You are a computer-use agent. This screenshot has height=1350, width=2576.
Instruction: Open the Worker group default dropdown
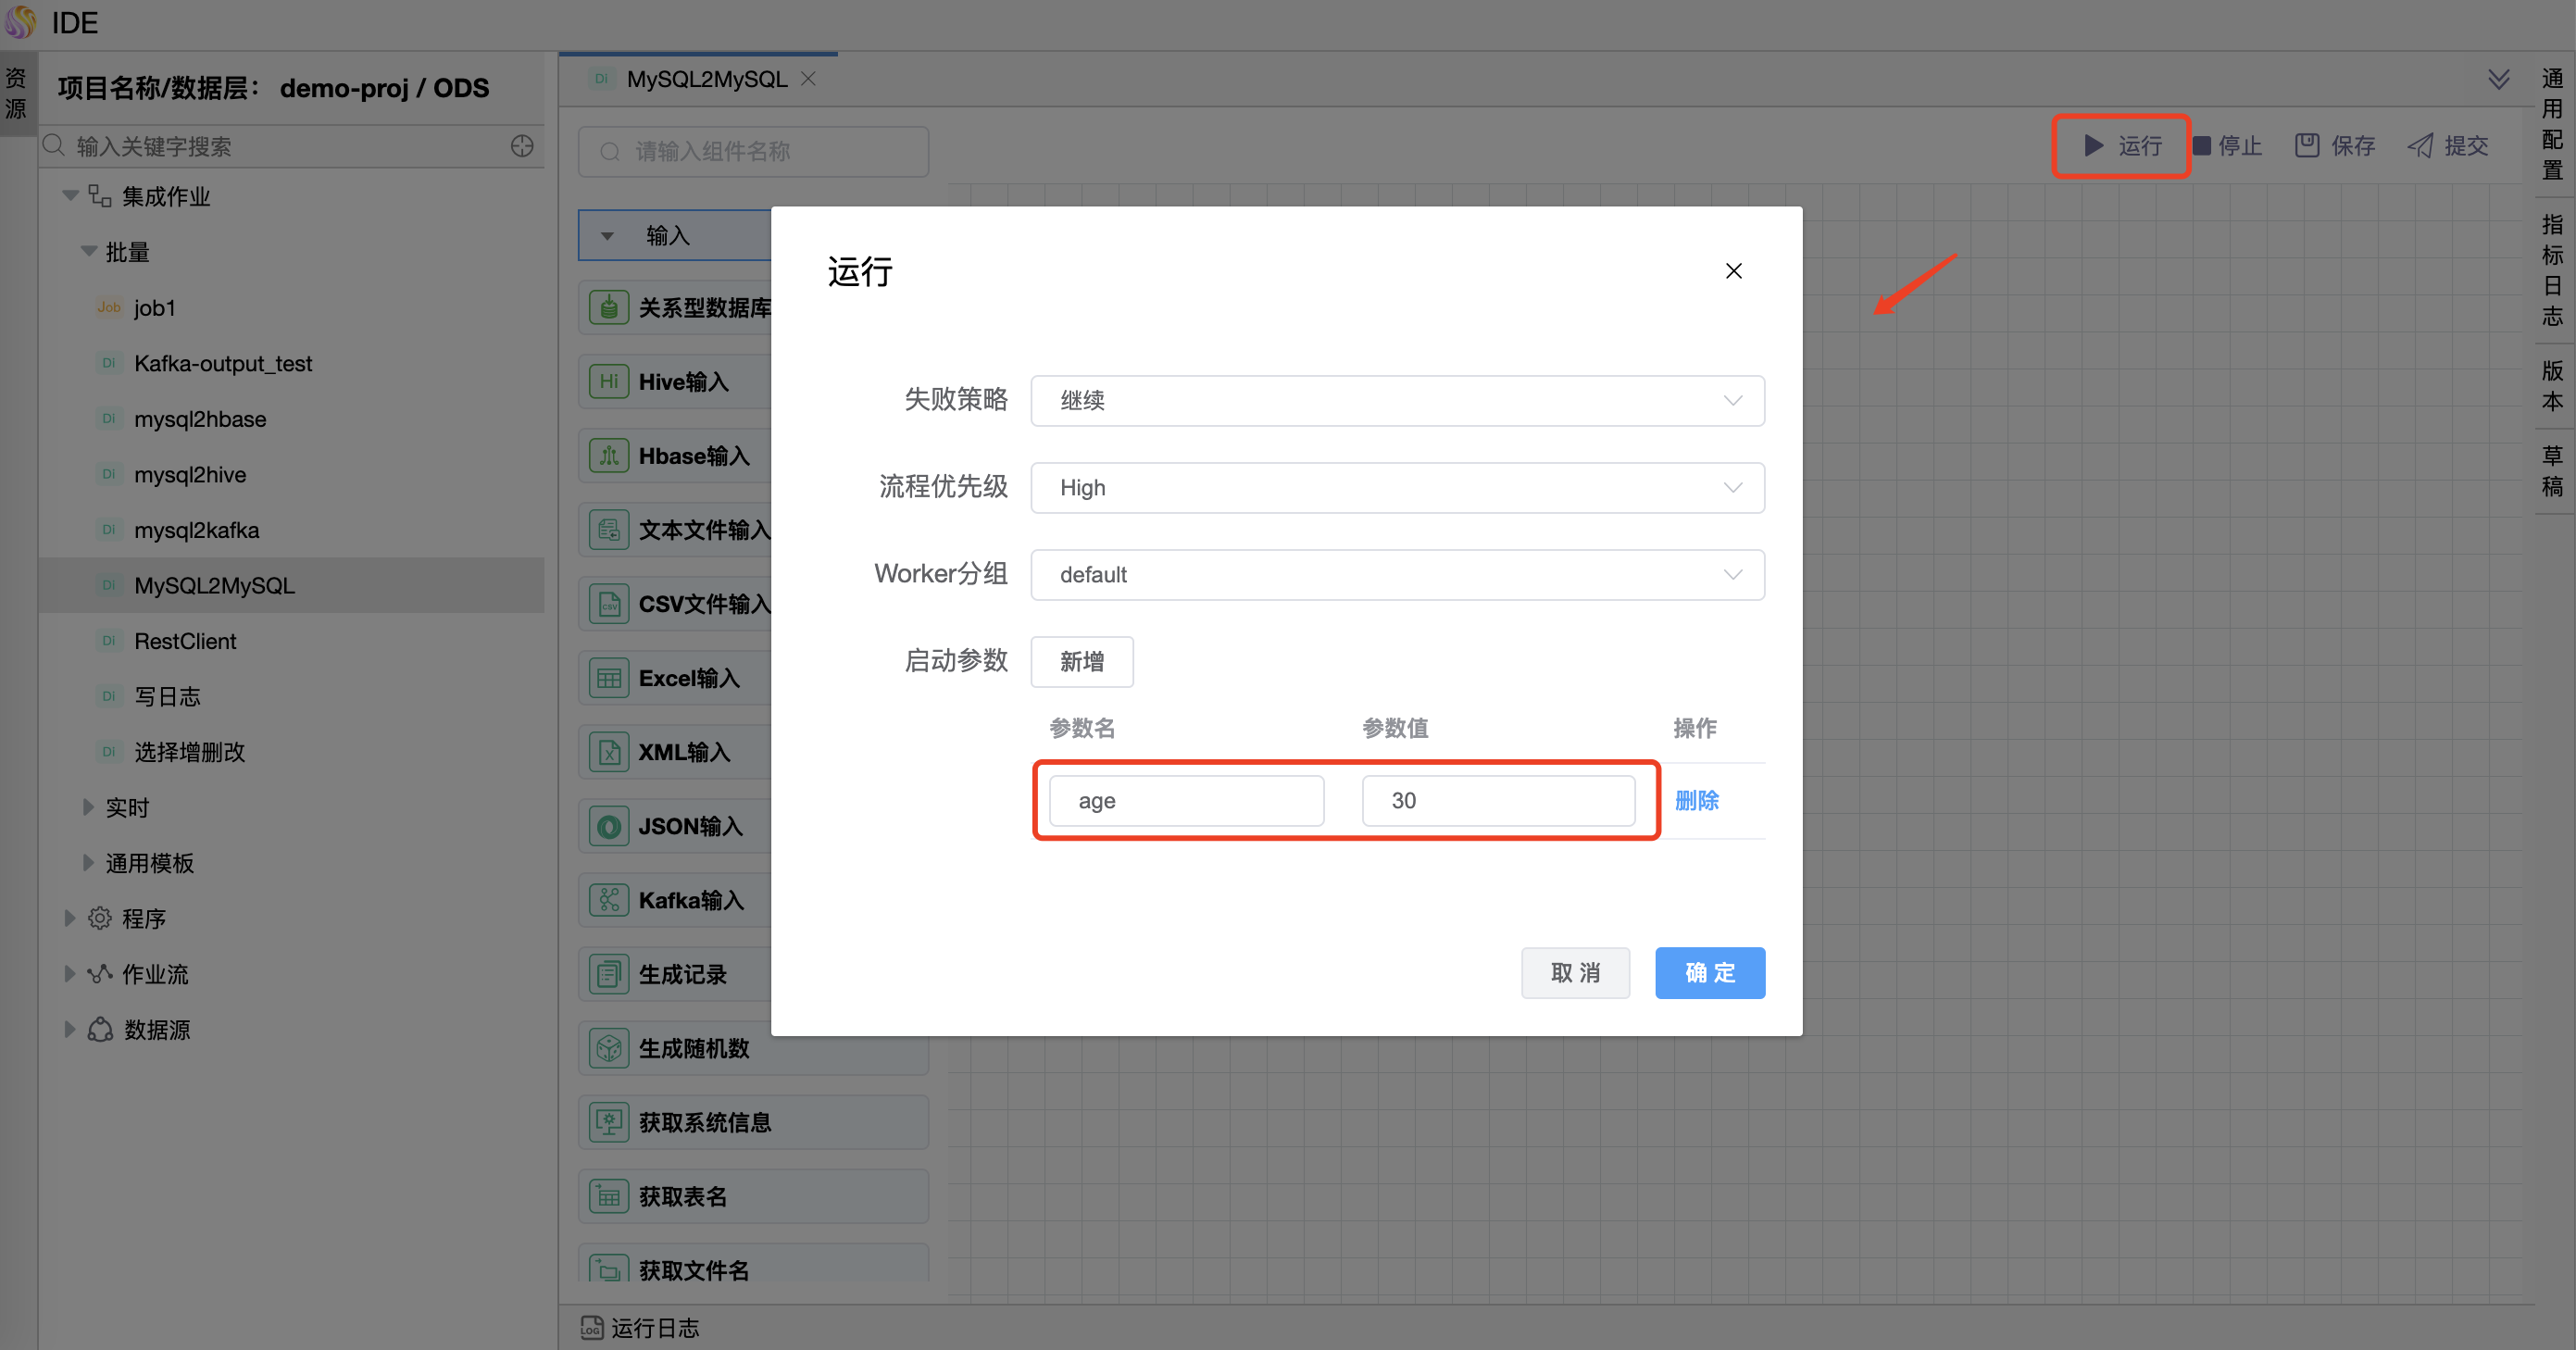[1397, 574]
